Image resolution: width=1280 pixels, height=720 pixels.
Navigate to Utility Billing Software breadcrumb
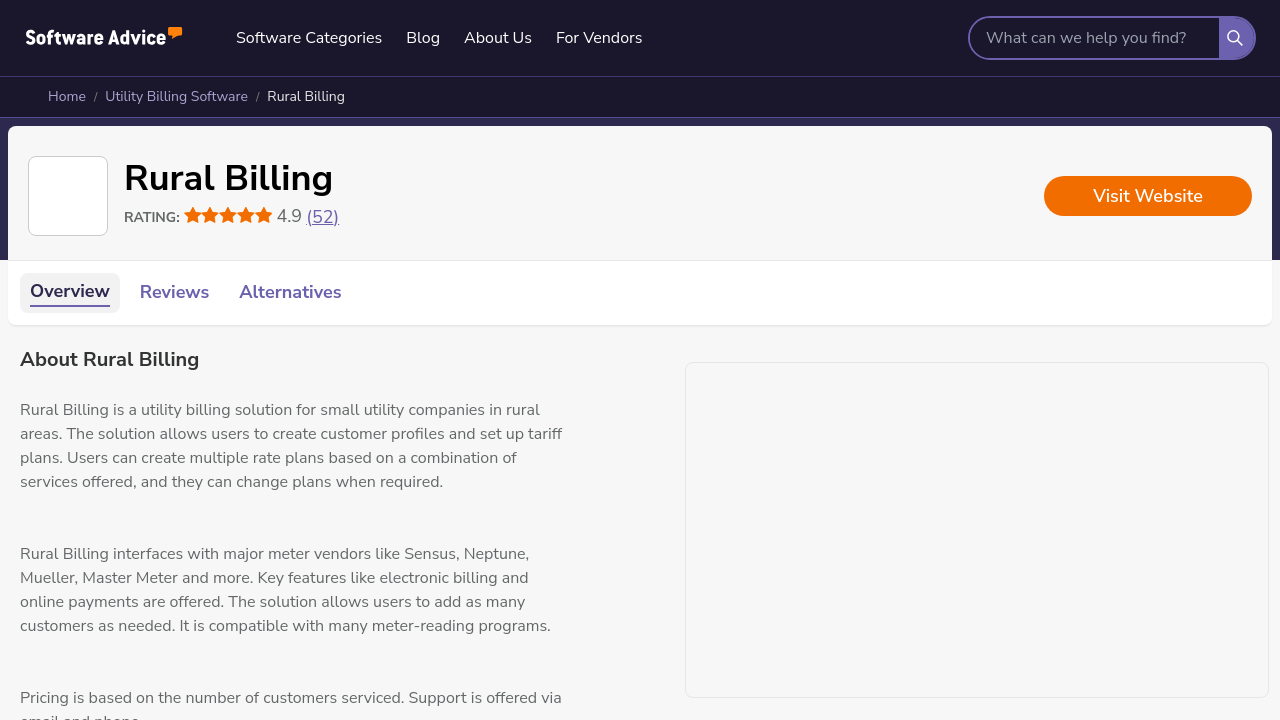click(176, 97)
